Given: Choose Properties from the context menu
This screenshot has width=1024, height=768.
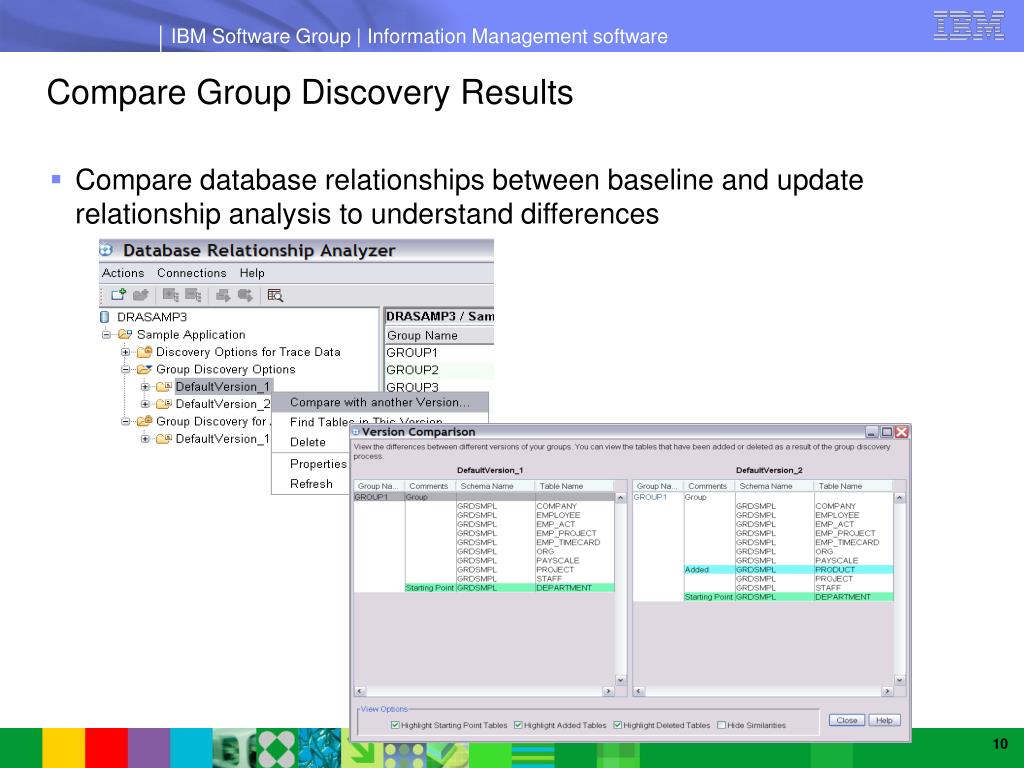Looking at the screenshot, I should [318, 464].
